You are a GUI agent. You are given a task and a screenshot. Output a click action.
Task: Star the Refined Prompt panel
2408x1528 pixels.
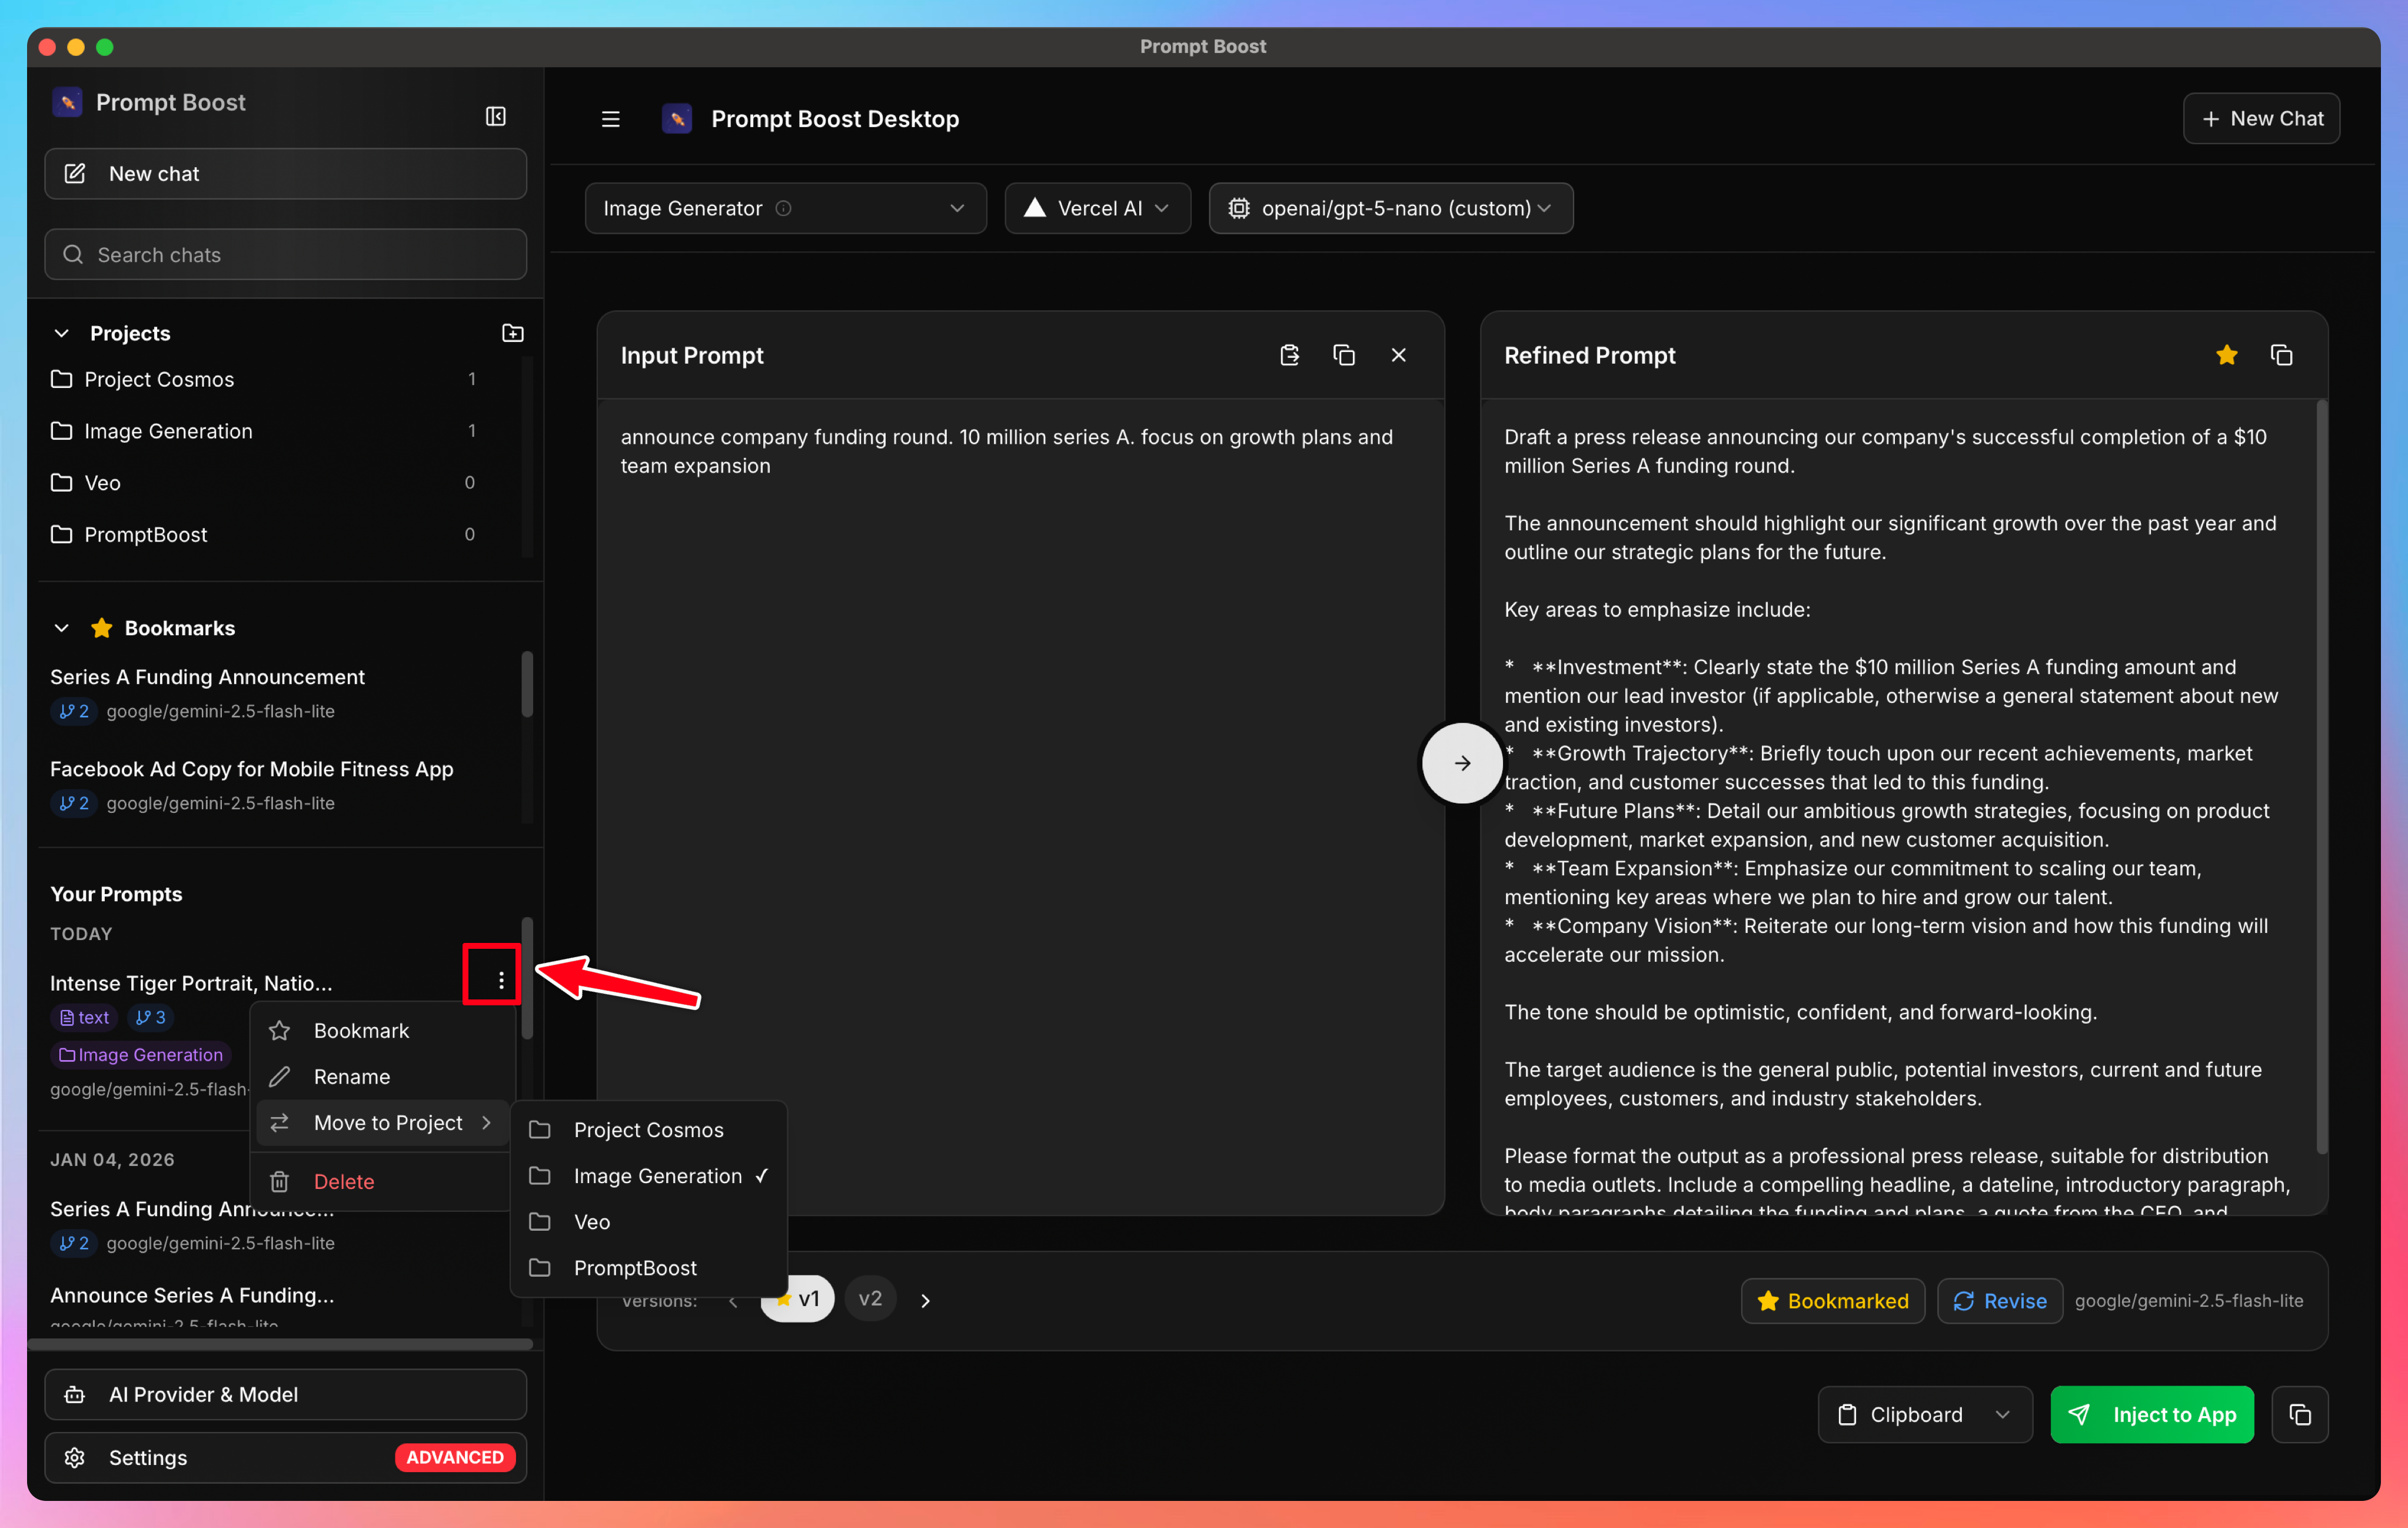[x=2227, y=354]
